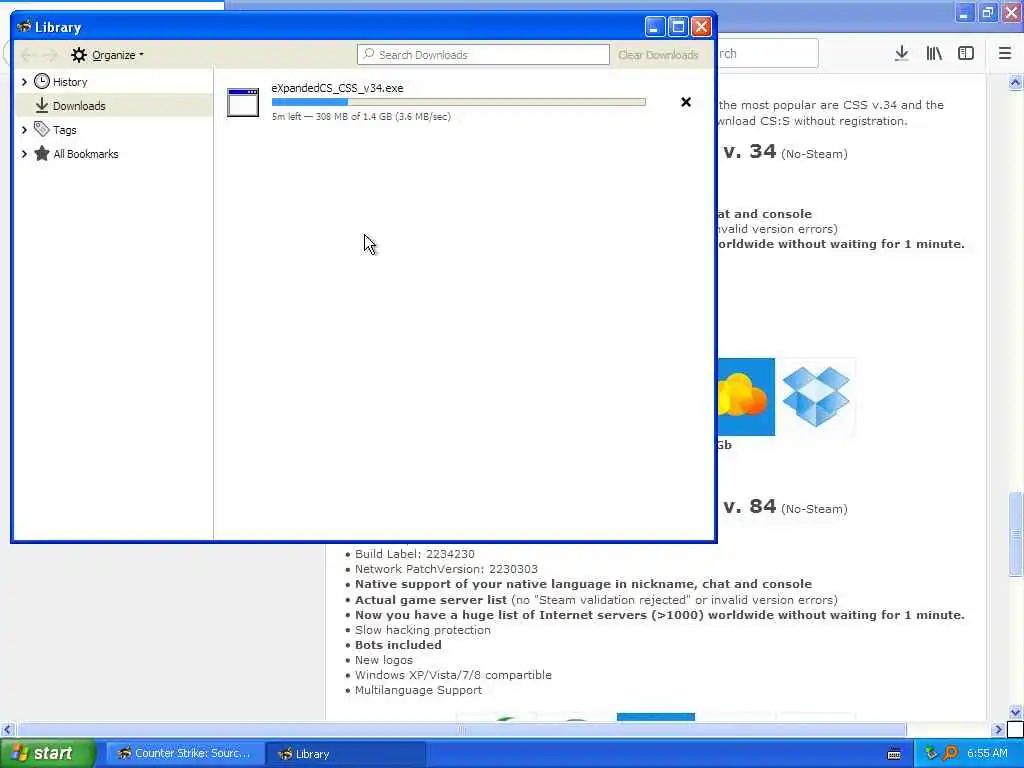Click the Library taskbar button
Viewport: 1024px width, 768px height.
(346, 754)
